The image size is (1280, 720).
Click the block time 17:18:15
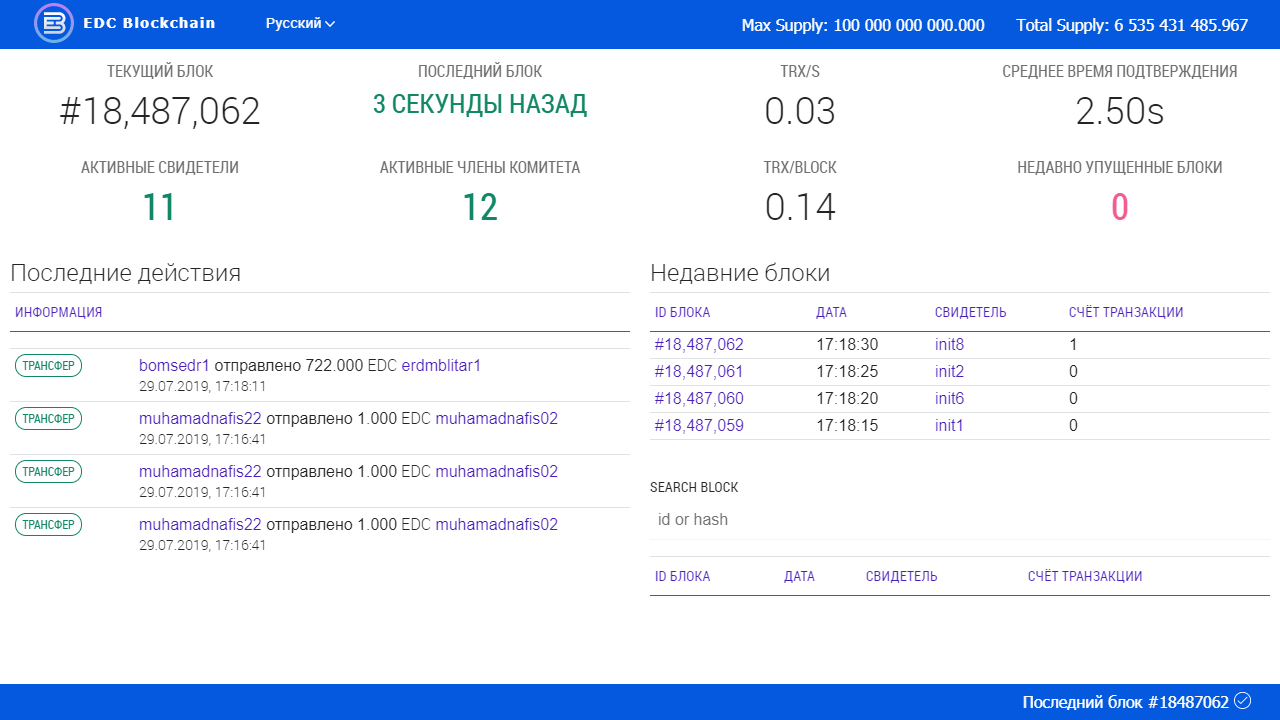(847, 426)
